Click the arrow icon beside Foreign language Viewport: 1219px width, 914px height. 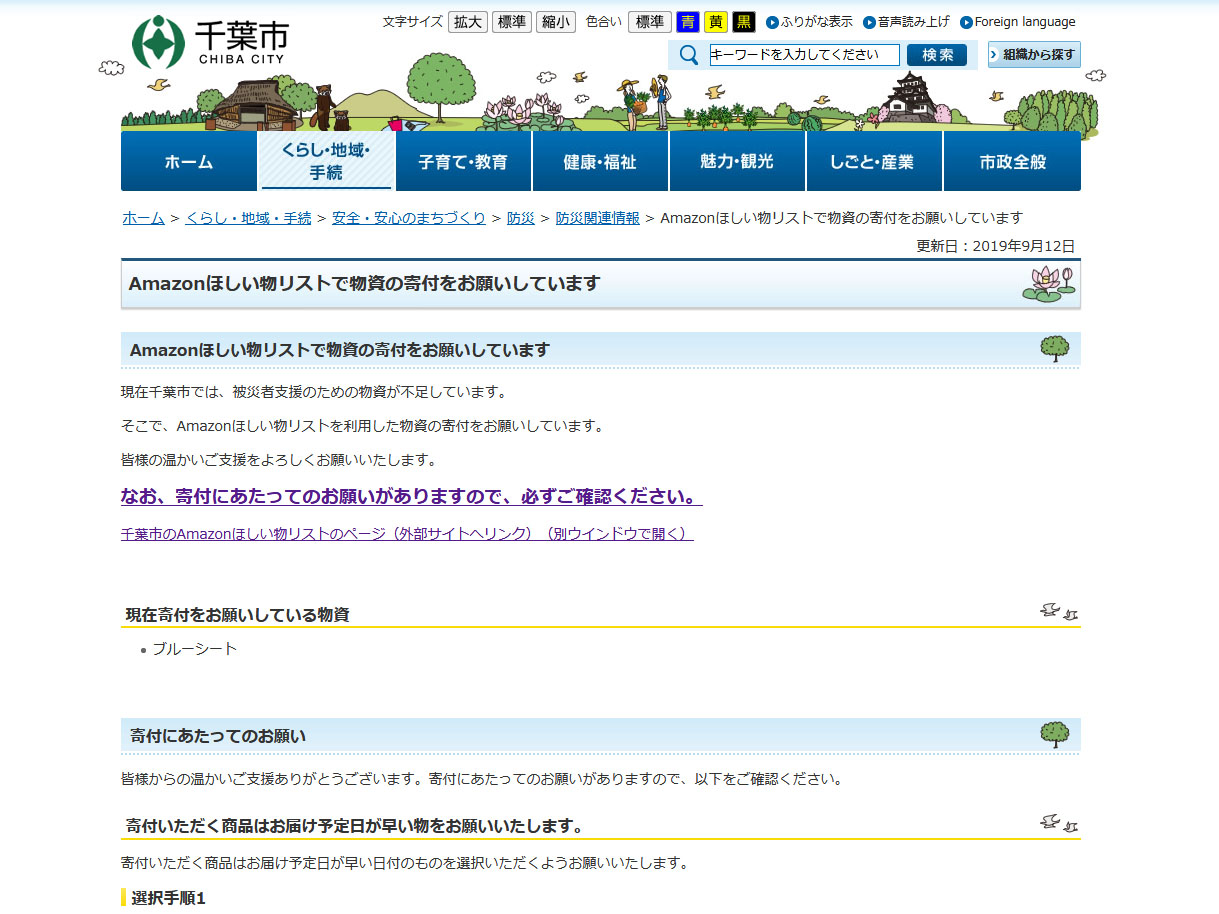[x=966, y=22]
